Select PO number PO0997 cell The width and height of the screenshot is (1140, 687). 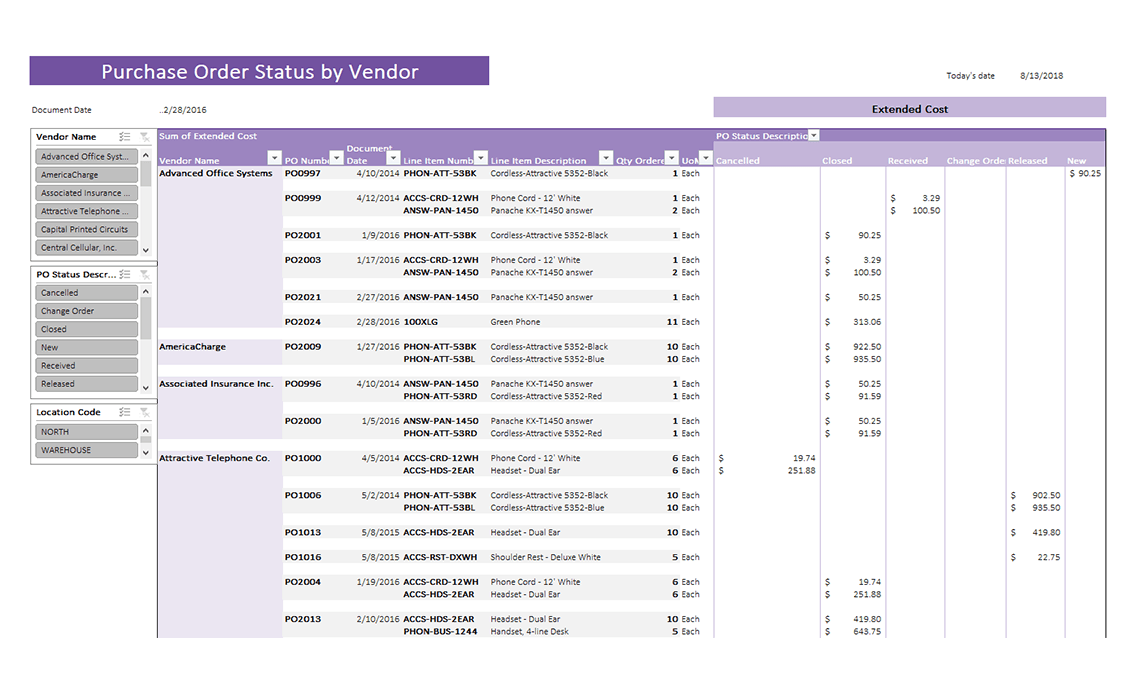302,173
